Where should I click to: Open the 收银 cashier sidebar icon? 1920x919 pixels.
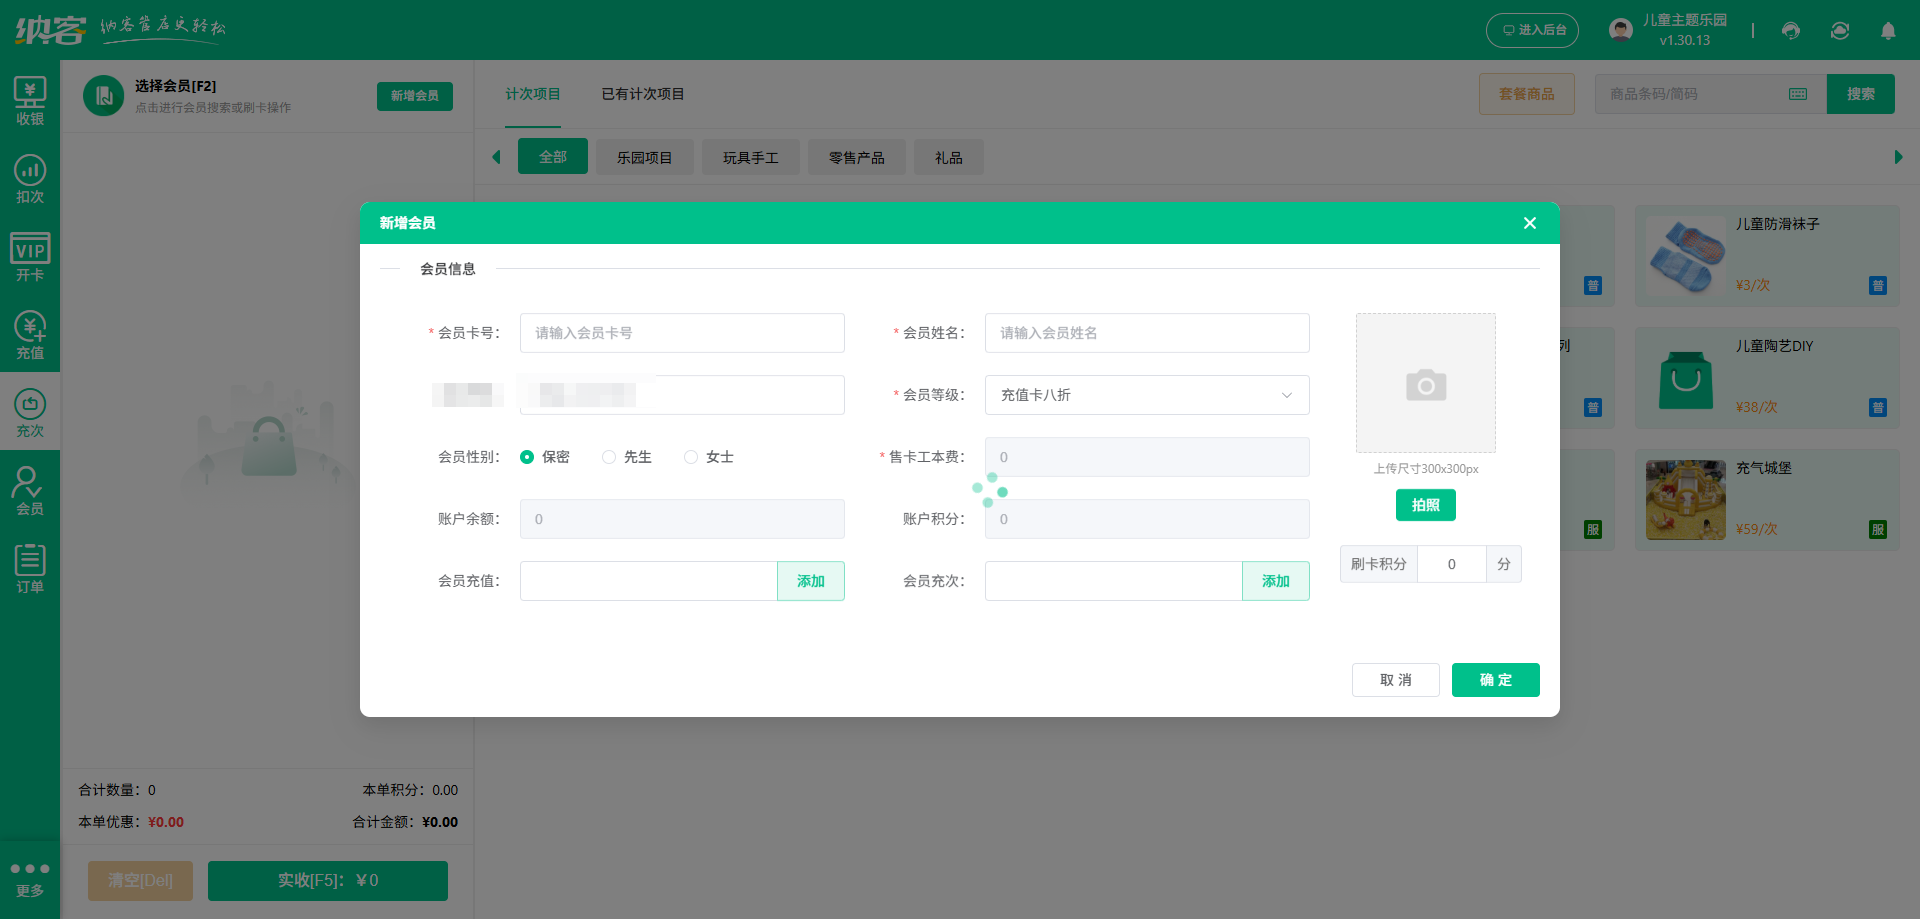click(30, 101)
